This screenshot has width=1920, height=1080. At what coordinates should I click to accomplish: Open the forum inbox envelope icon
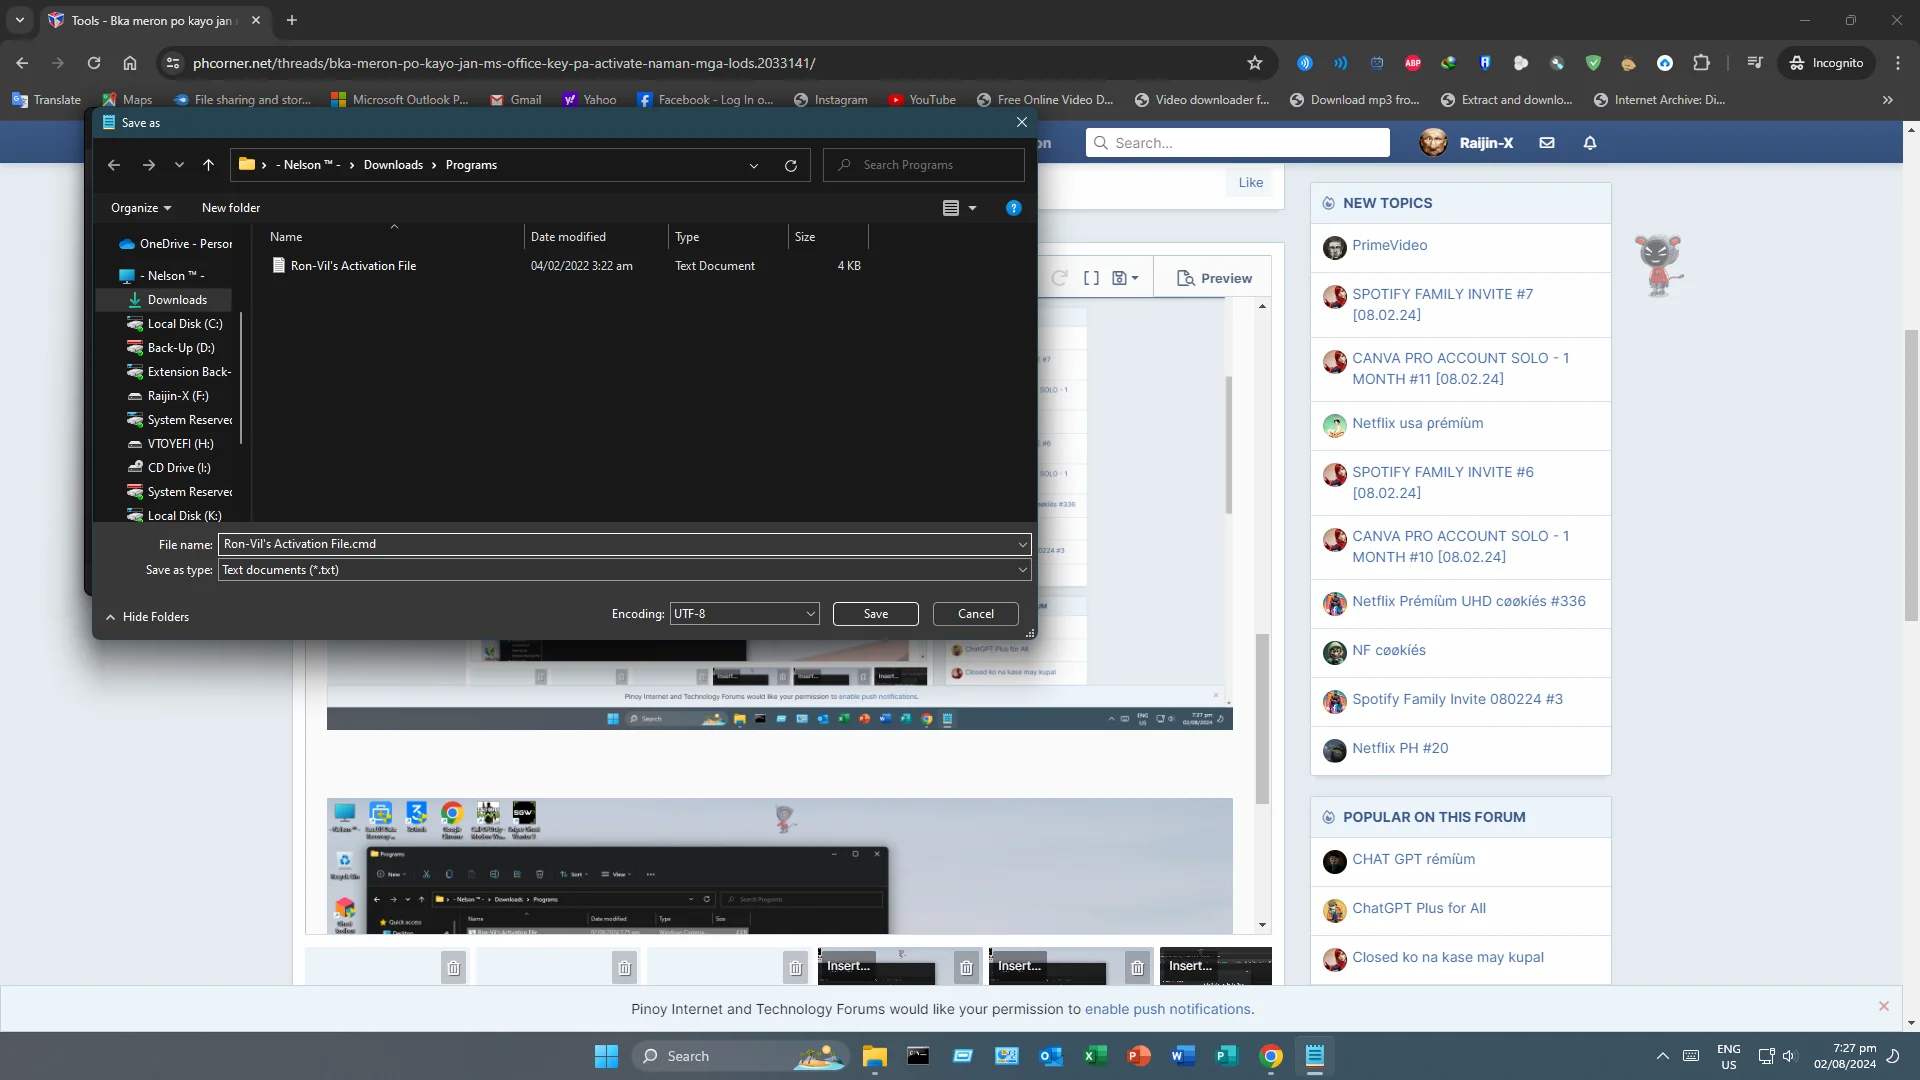(x=1547, y=143)
